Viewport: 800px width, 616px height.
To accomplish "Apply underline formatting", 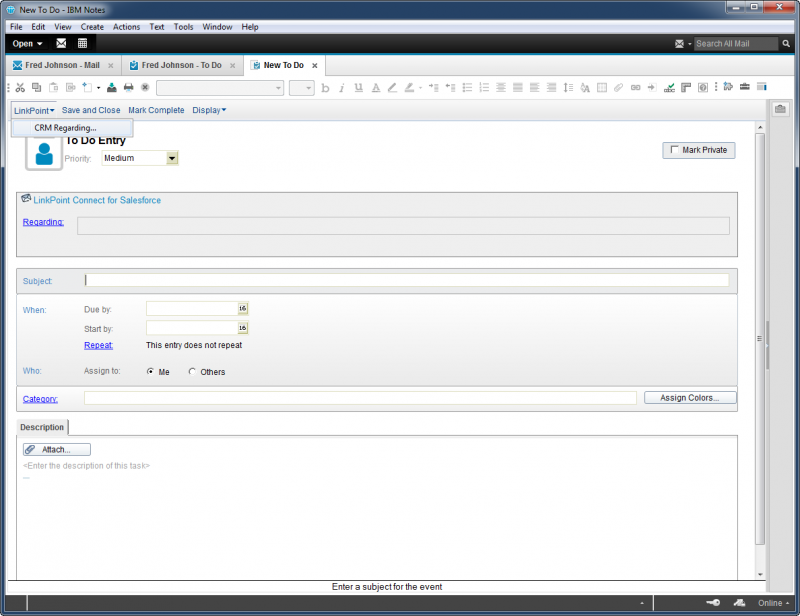I will [359, 88].
